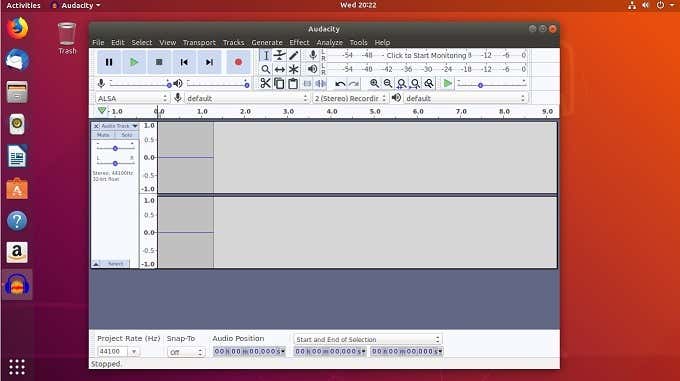Click Start Monitoring on recording meter

tap(426, 55)
